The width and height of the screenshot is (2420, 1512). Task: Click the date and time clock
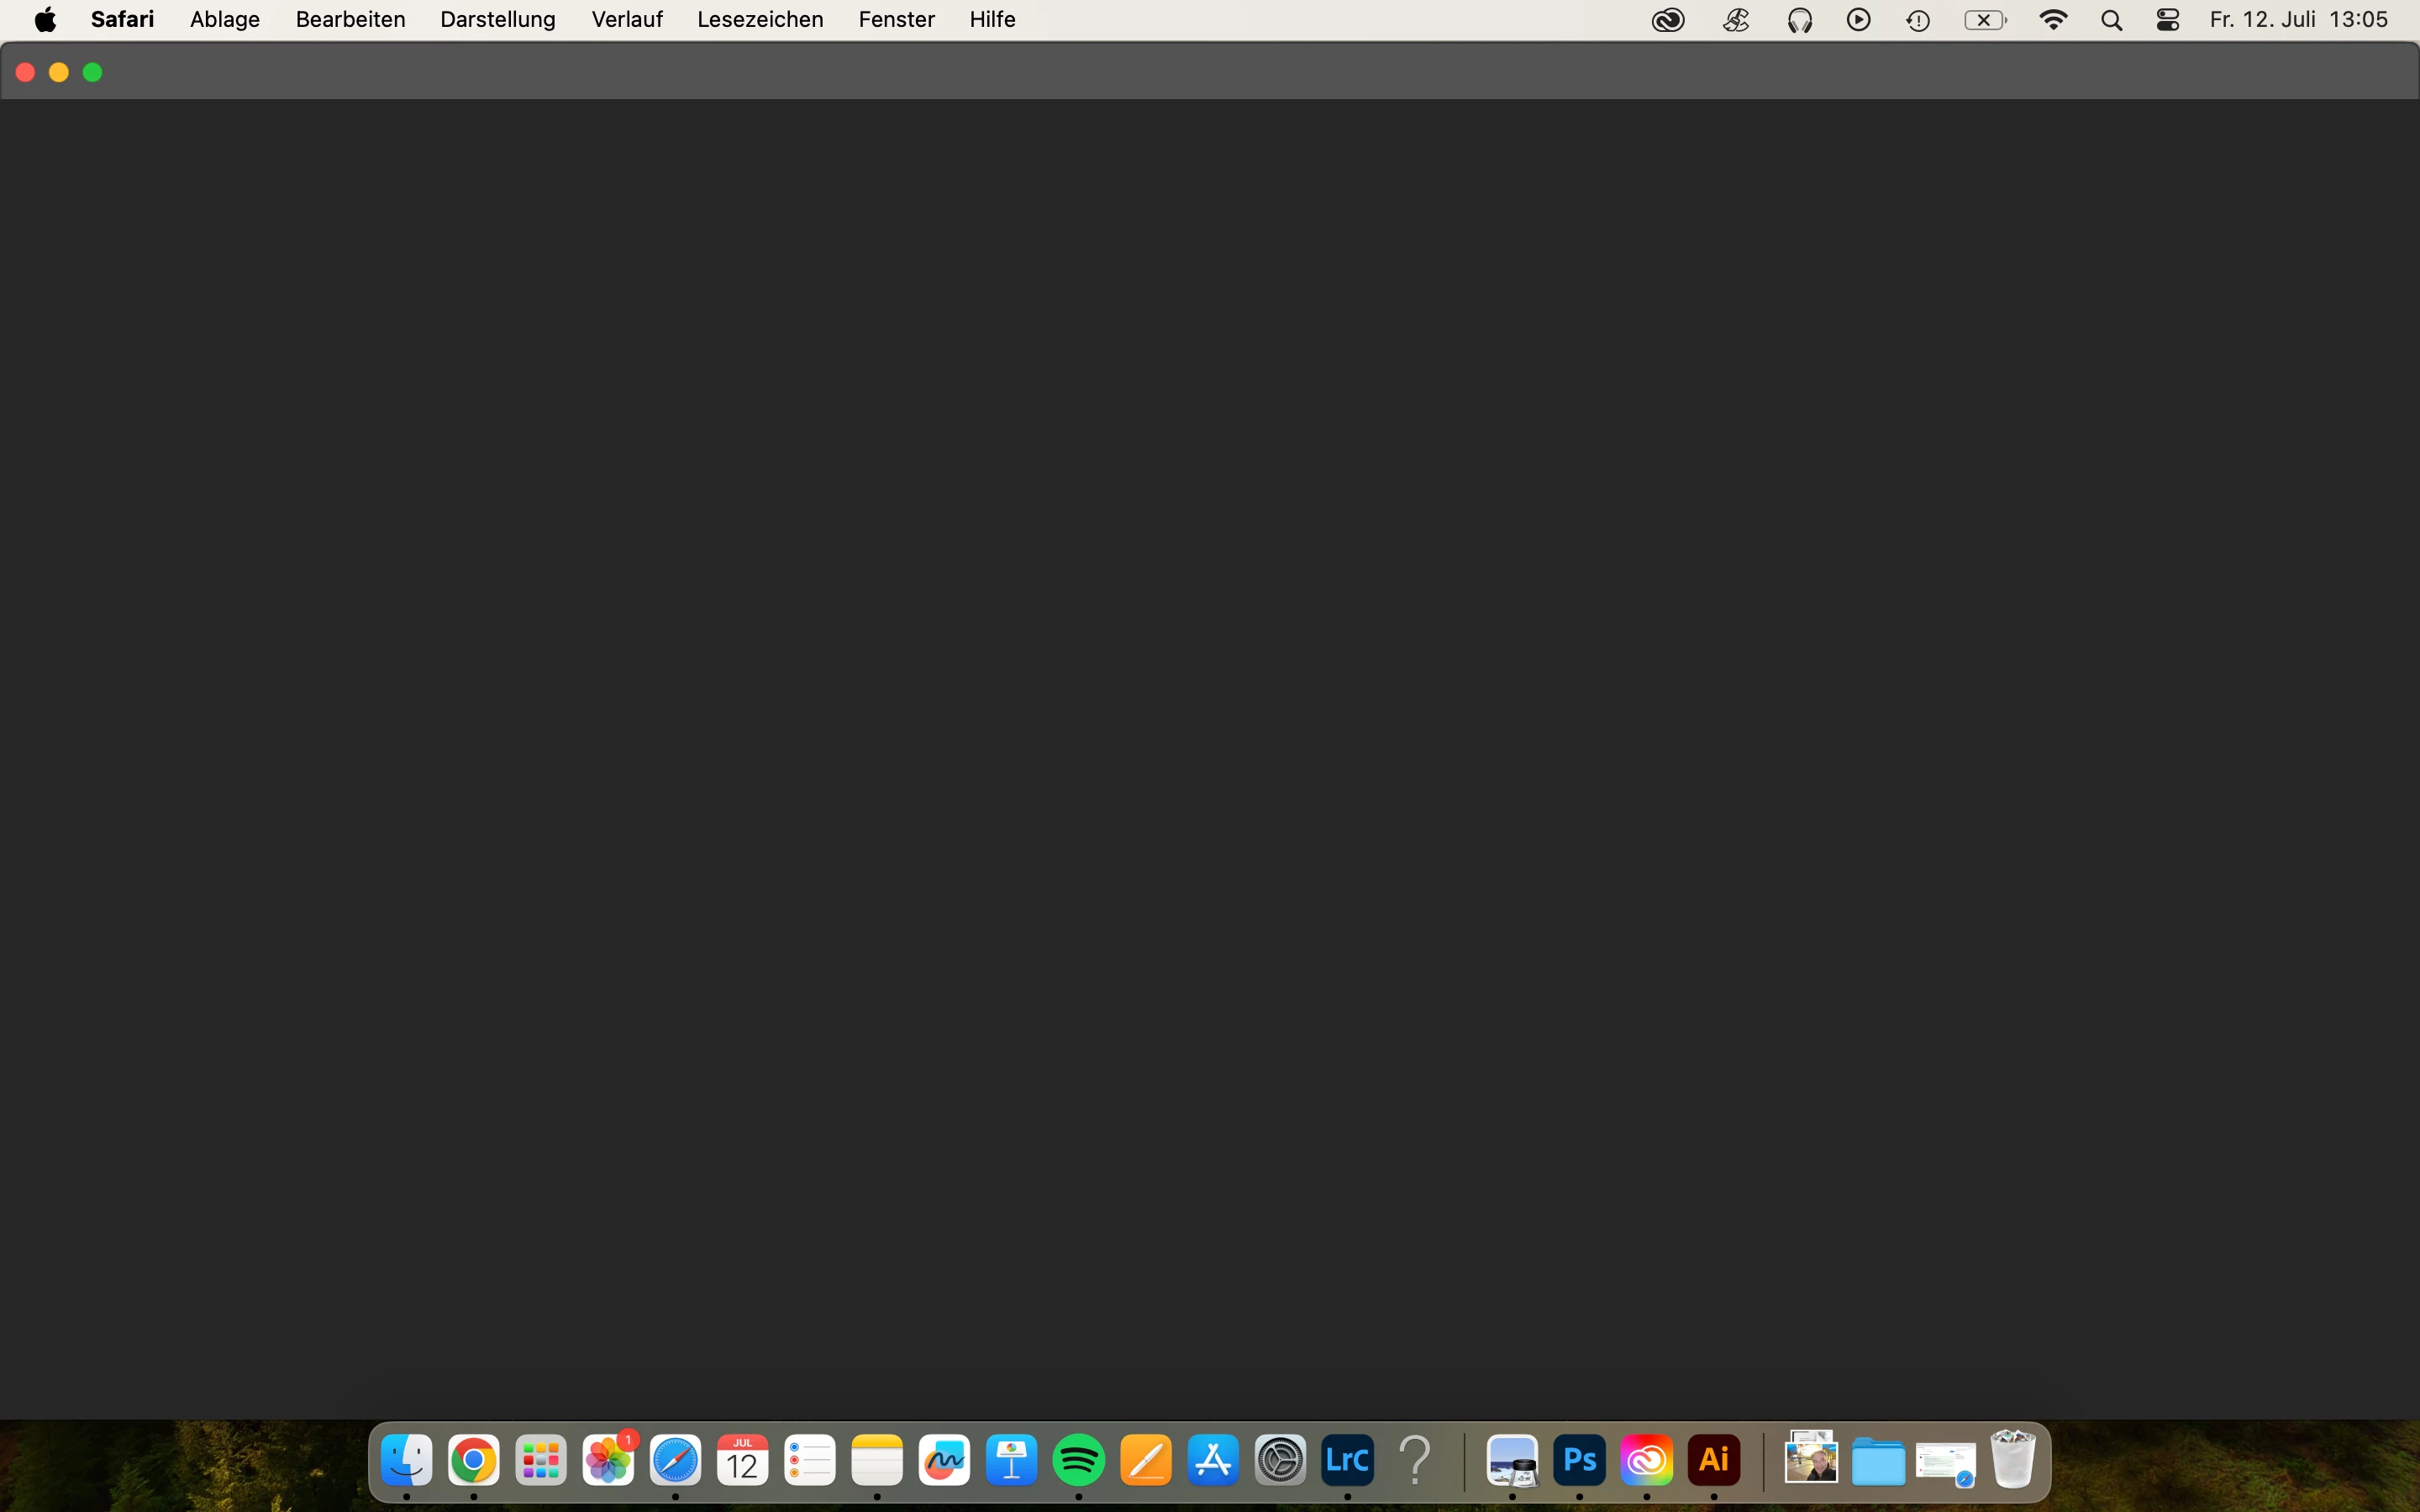coord(2298,20)
